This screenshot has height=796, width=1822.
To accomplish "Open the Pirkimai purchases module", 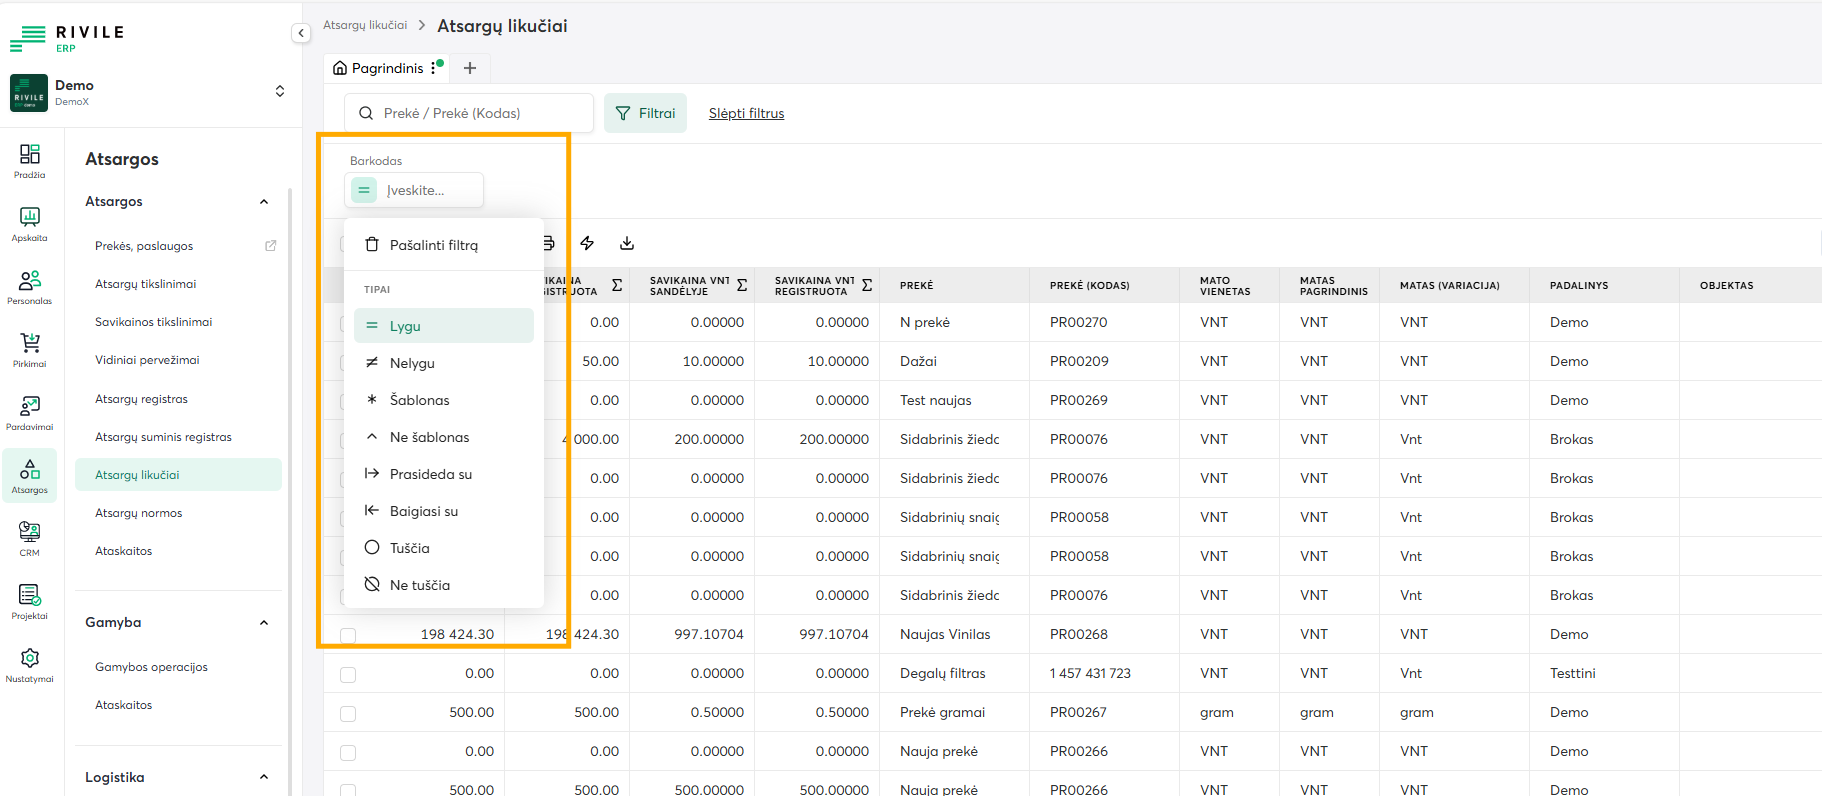I will pyautogui.click(x=30, y=349).
